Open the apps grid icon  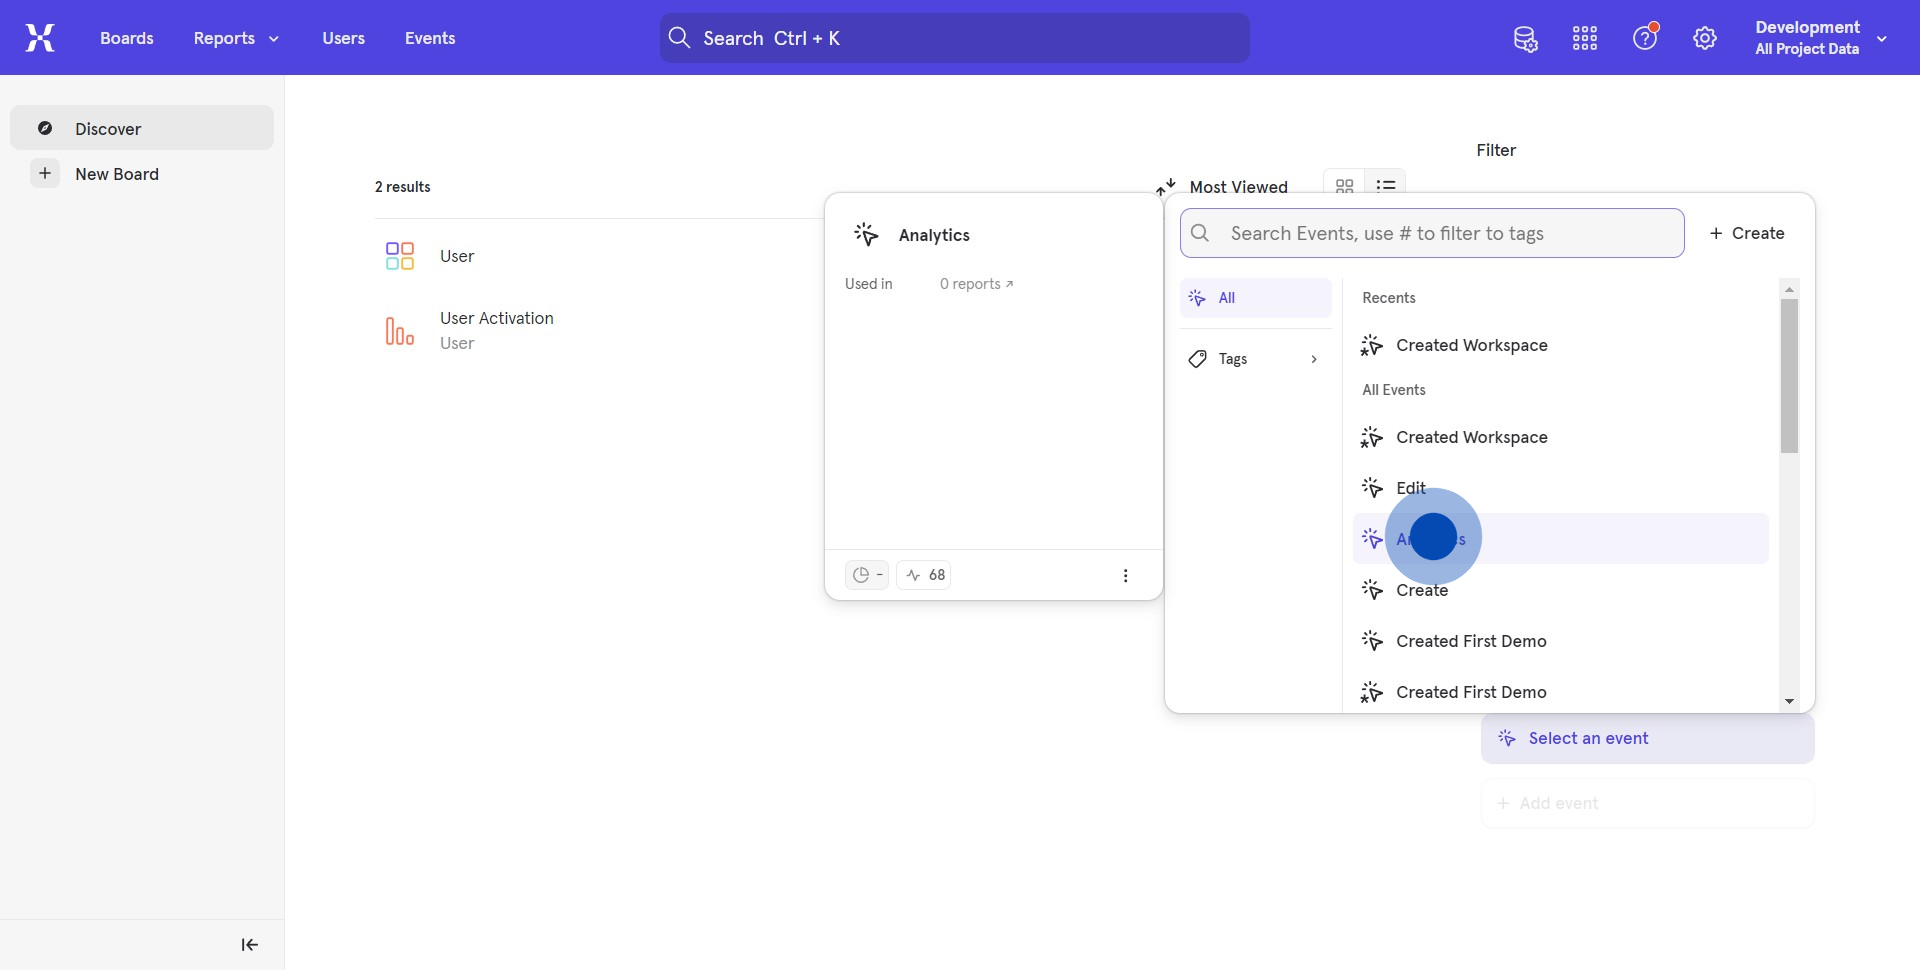click(x=1585, y=39)
